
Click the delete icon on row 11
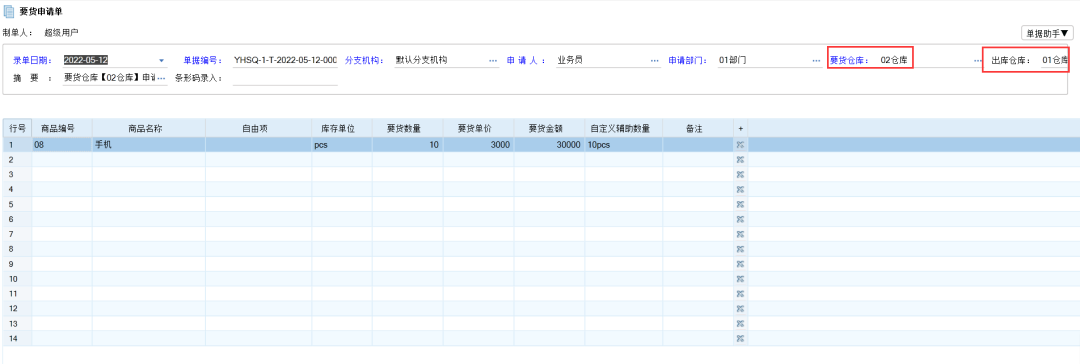tap(740, 294)
